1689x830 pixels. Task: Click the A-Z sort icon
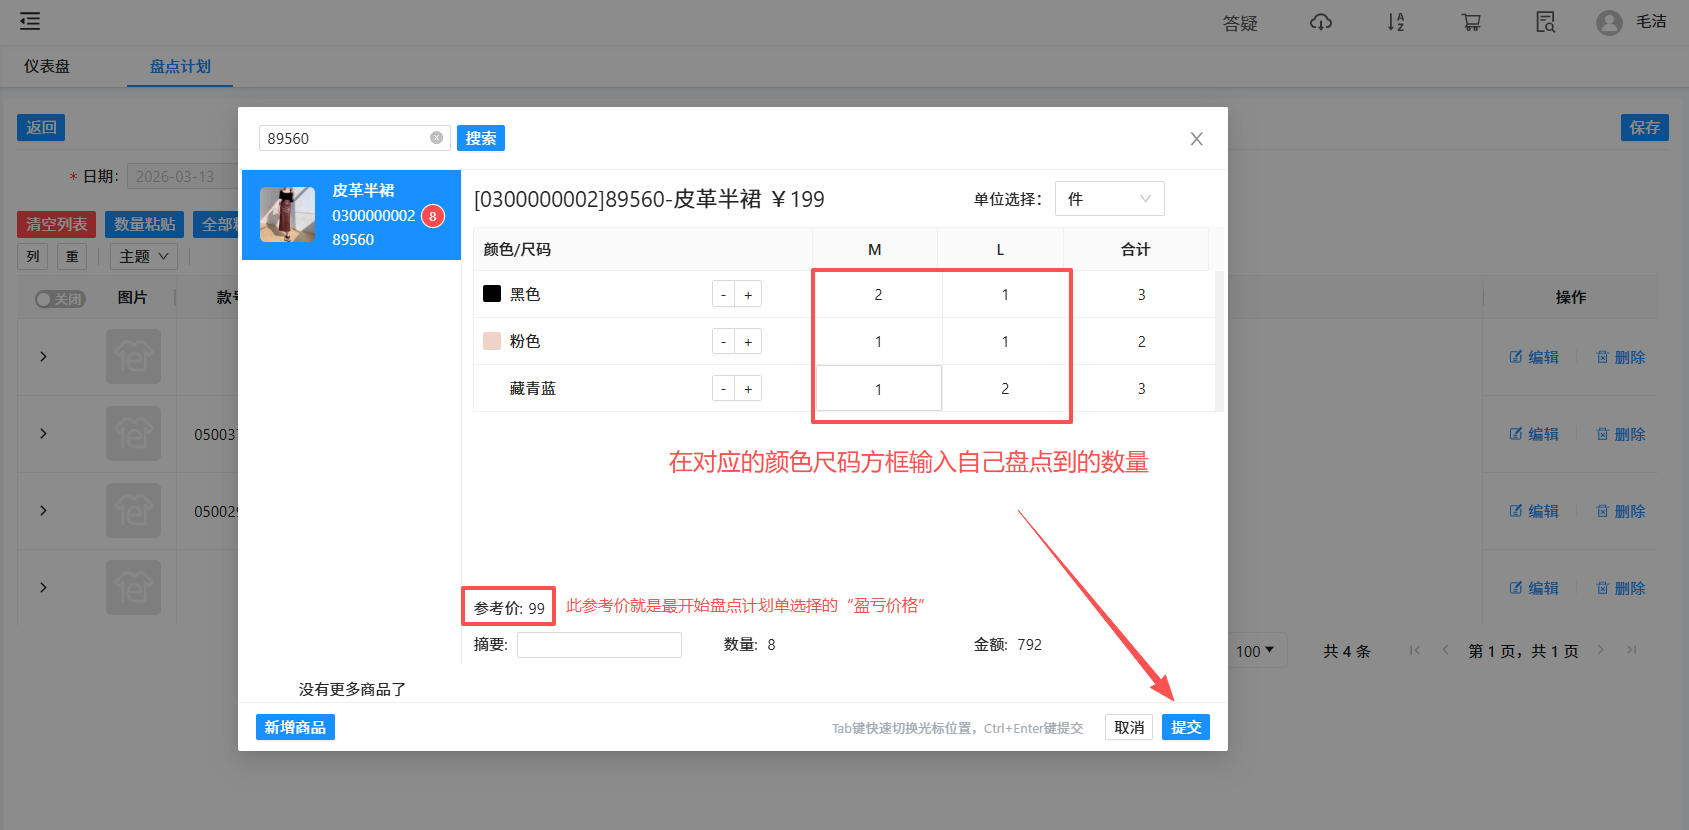coord(1396,22)
